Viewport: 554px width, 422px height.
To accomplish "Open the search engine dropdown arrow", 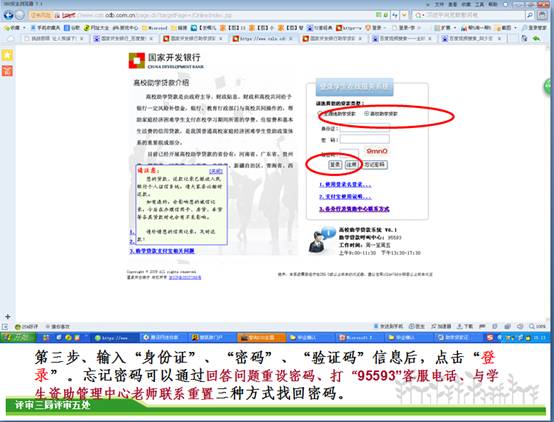I will 423,16.
